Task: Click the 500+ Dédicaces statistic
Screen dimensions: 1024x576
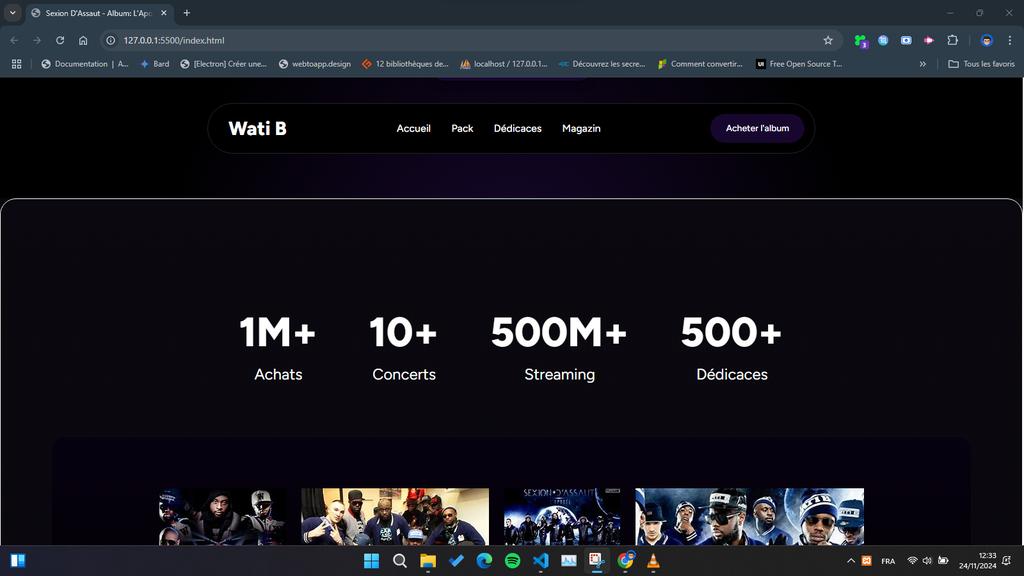Action: pos(731,348)
